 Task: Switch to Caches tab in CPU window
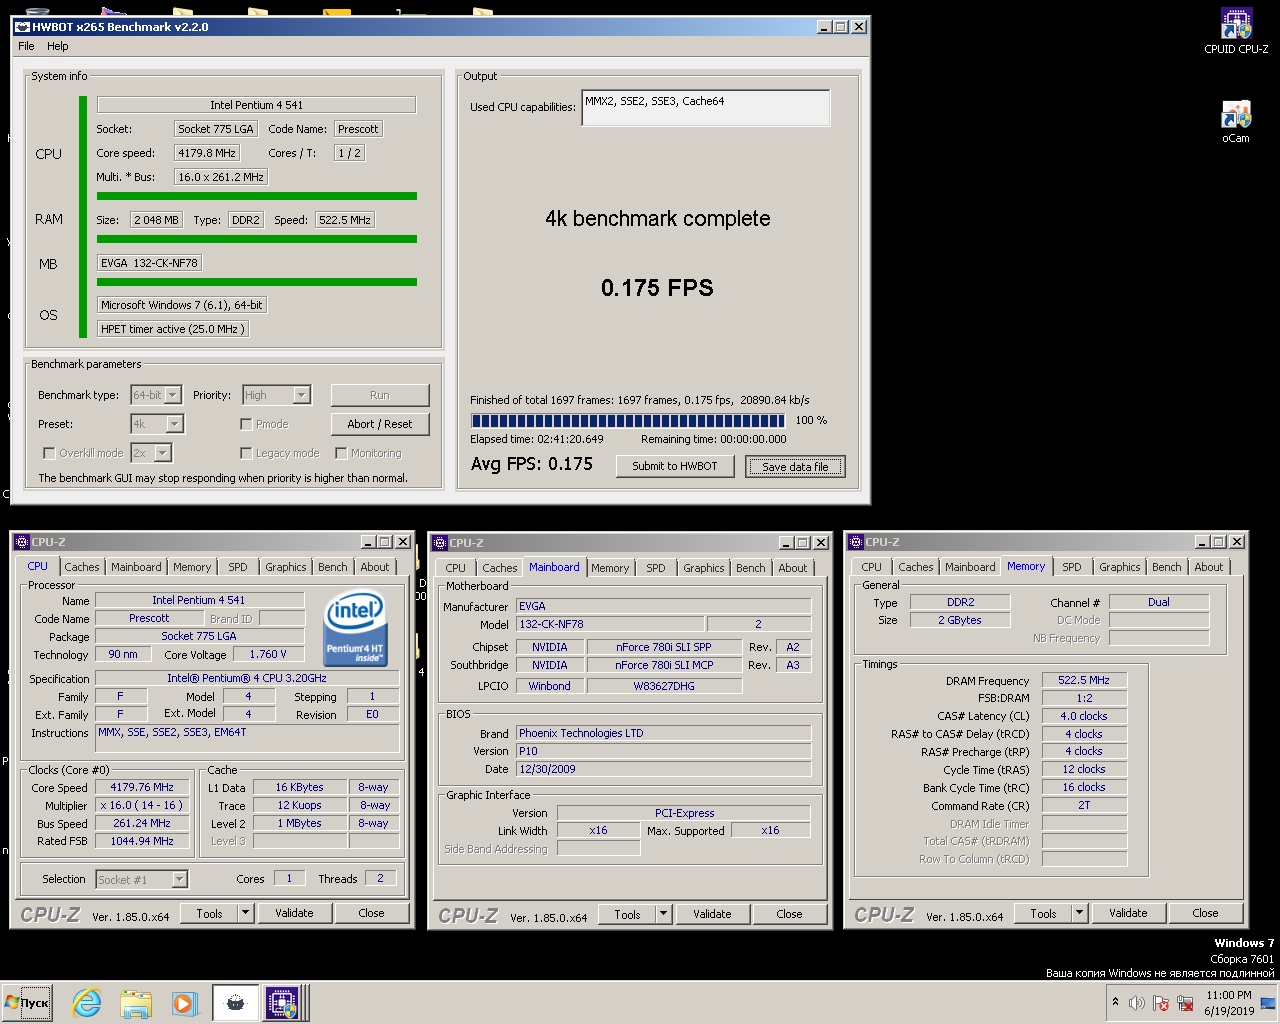tap(82, 567)
